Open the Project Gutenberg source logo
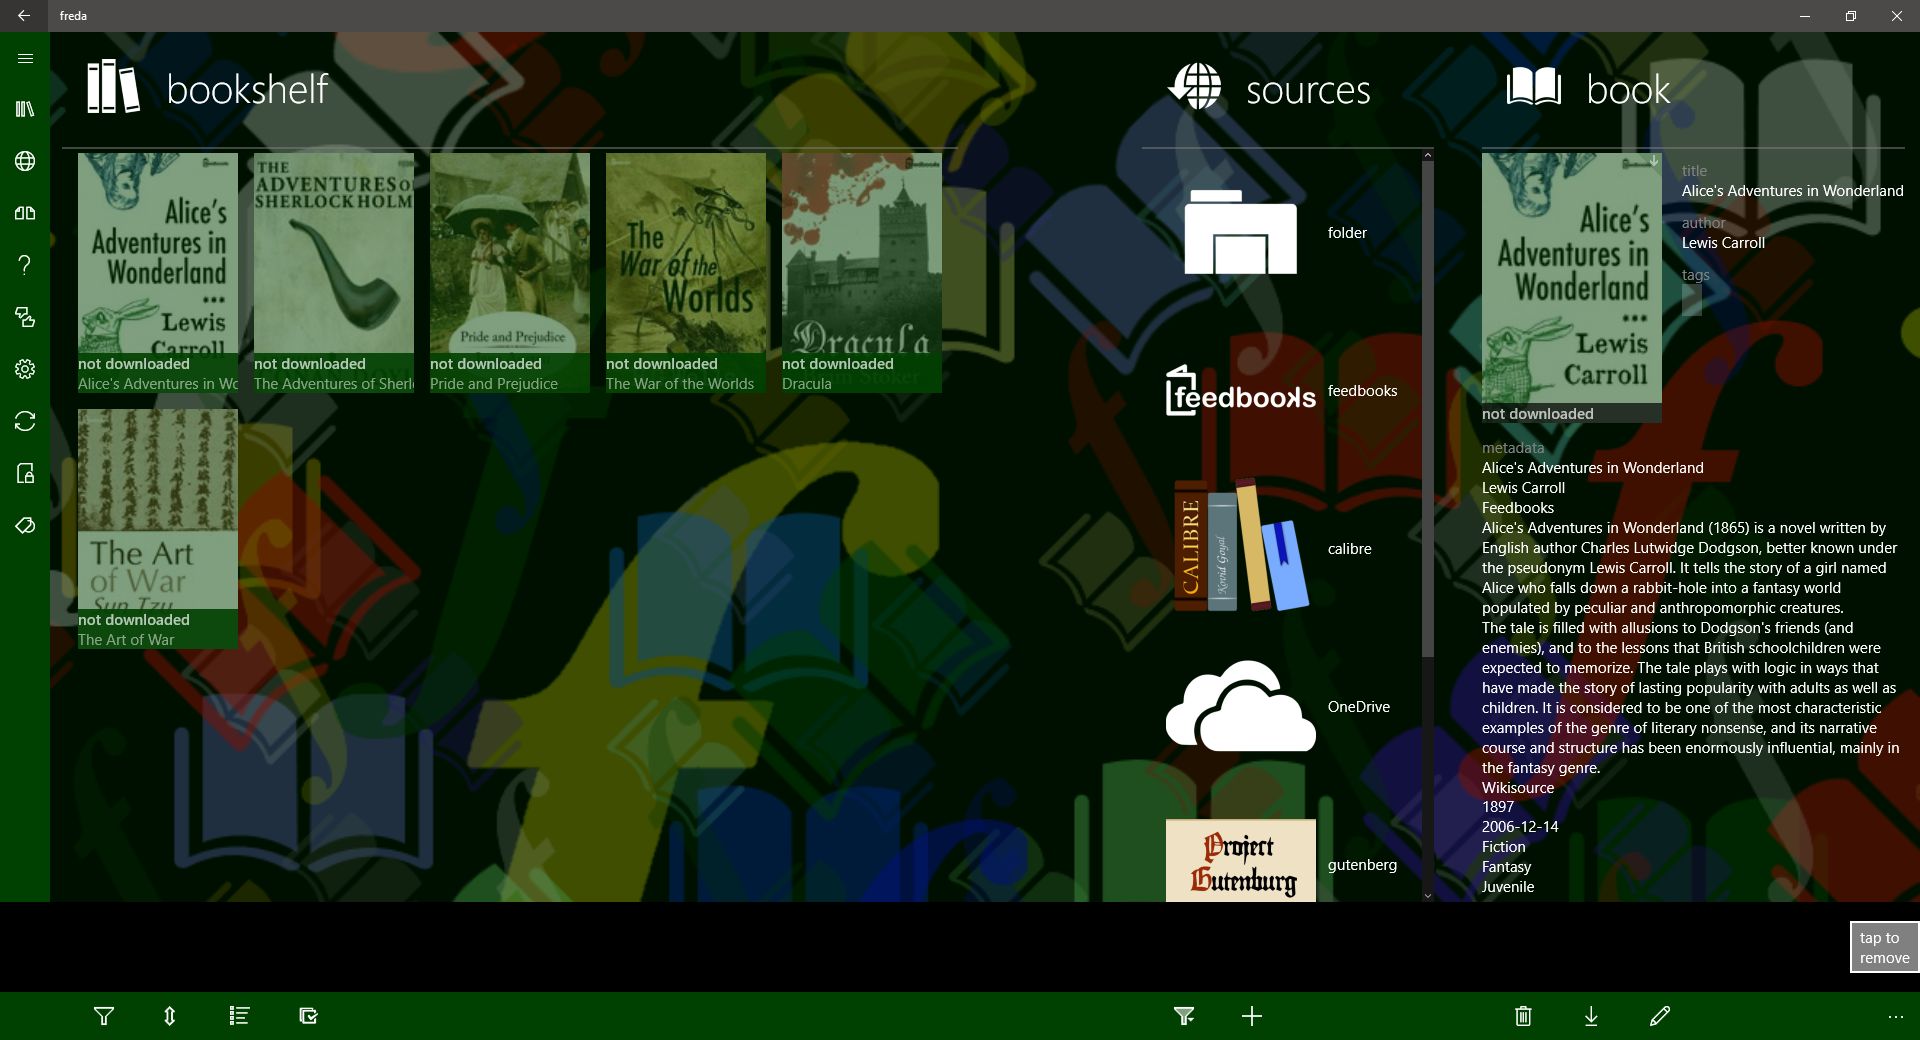Viewport: 1920px width, 1040px height. [x=1241, y=861]
